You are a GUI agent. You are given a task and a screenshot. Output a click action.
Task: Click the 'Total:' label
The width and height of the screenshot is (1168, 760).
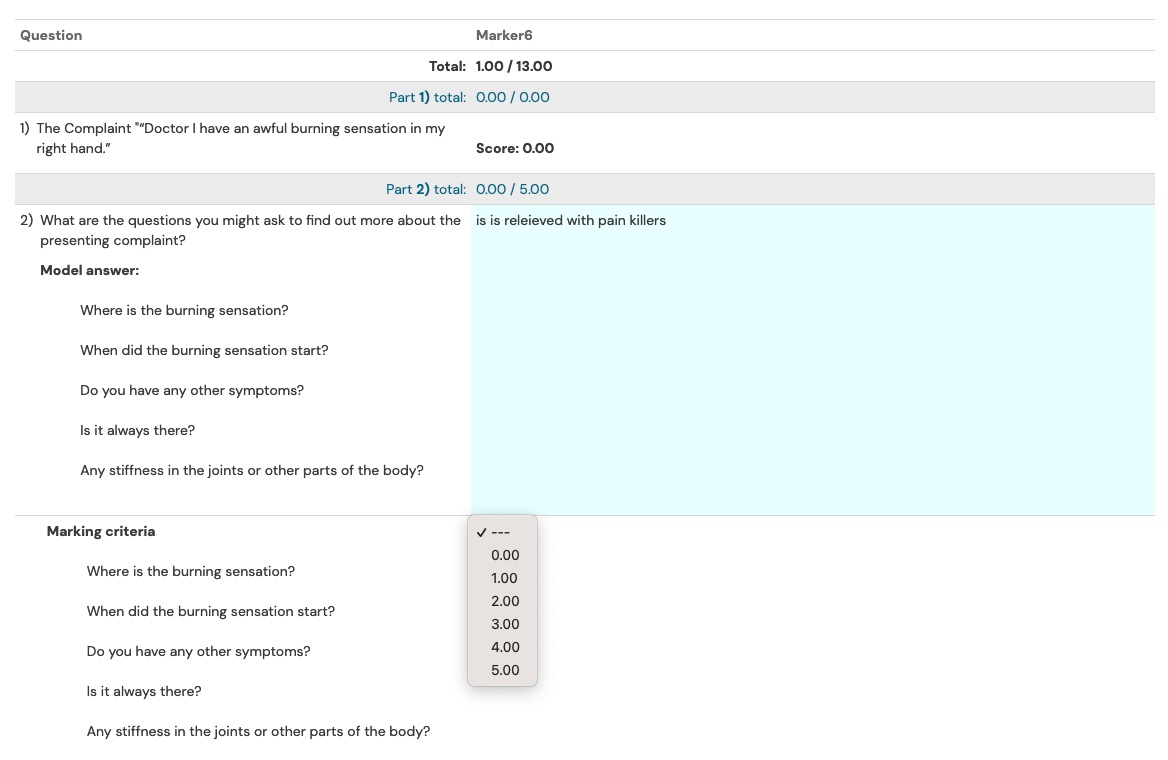tap(447, 66)
